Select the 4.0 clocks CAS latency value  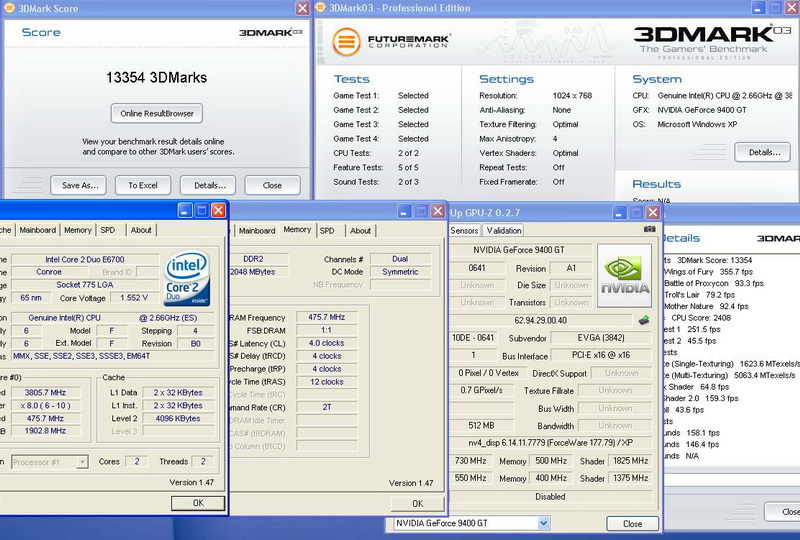point(327,343)
